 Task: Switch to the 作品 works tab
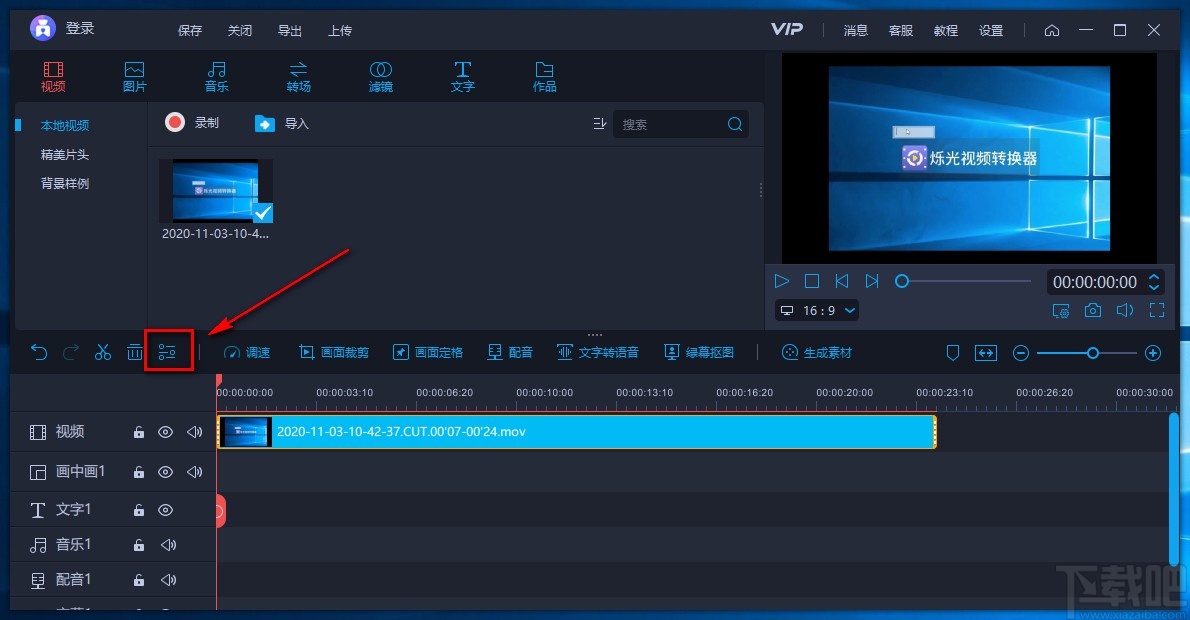[544, 77]
